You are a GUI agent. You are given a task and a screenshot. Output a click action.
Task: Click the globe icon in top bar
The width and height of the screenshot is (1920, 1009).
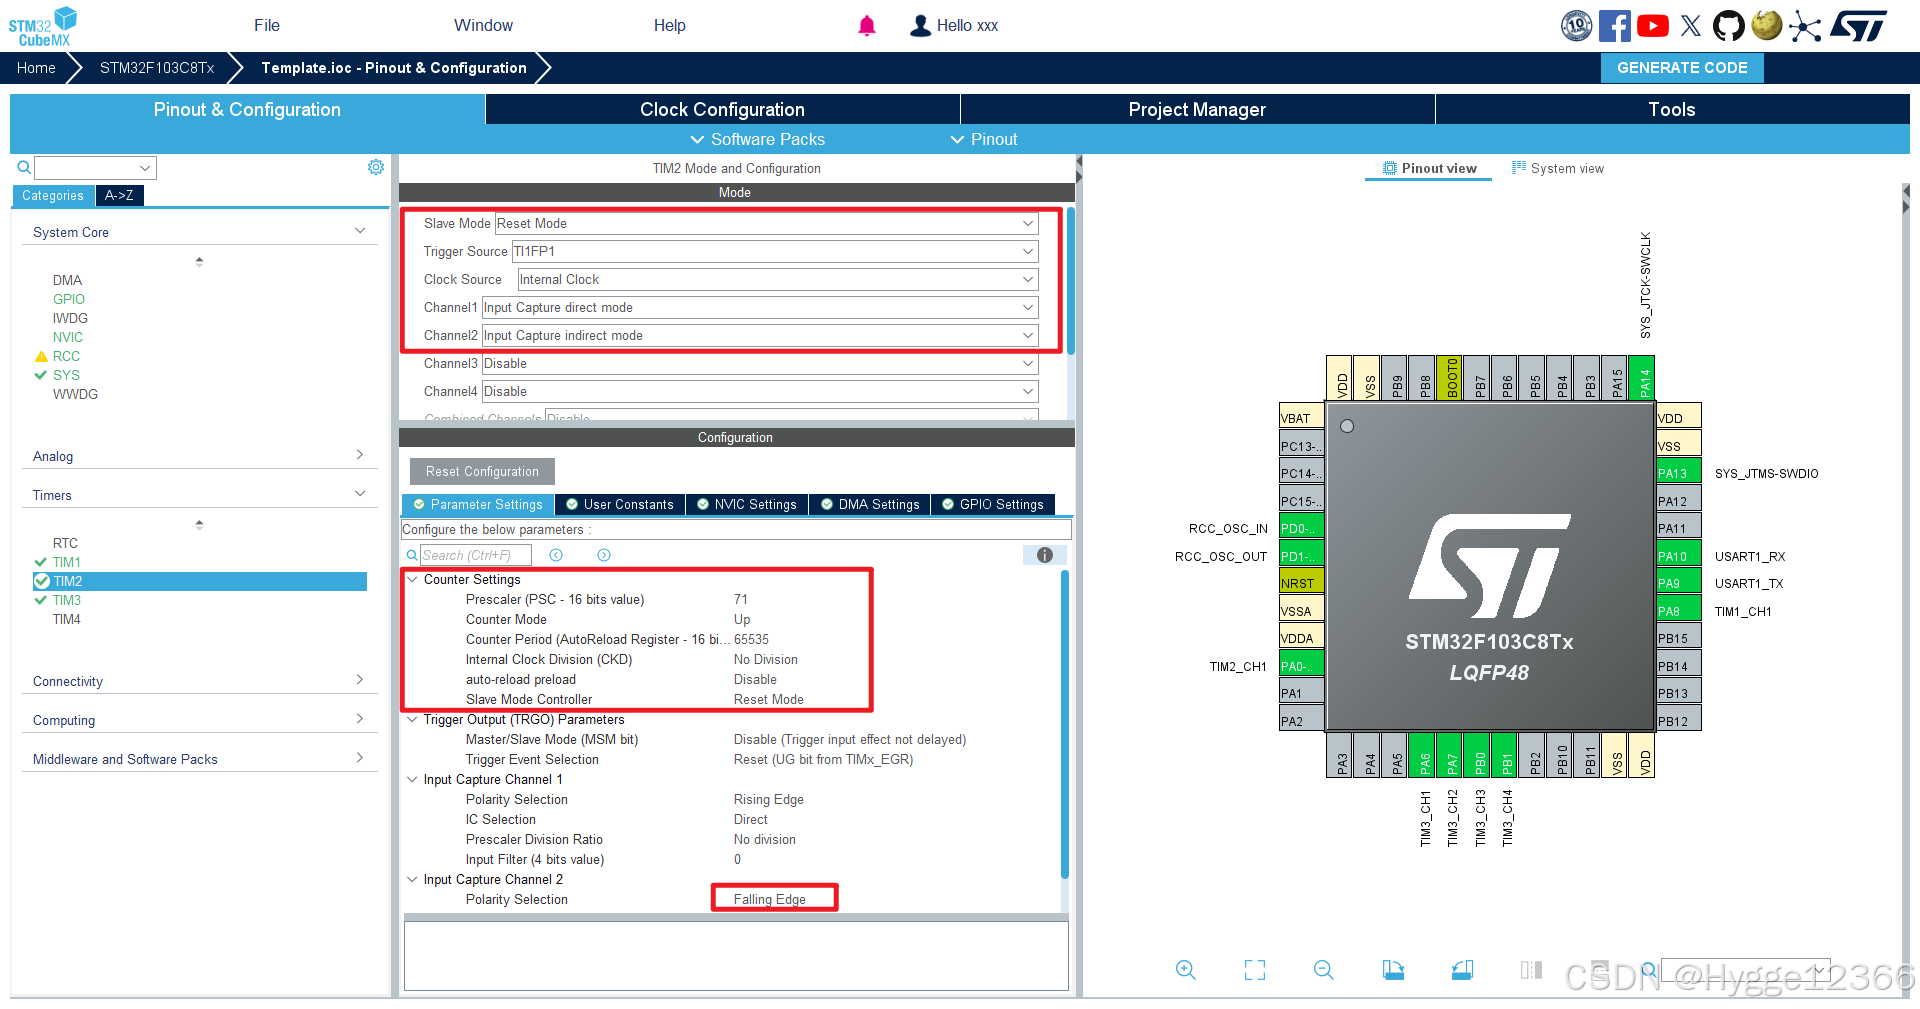(x=1767, y=26)
